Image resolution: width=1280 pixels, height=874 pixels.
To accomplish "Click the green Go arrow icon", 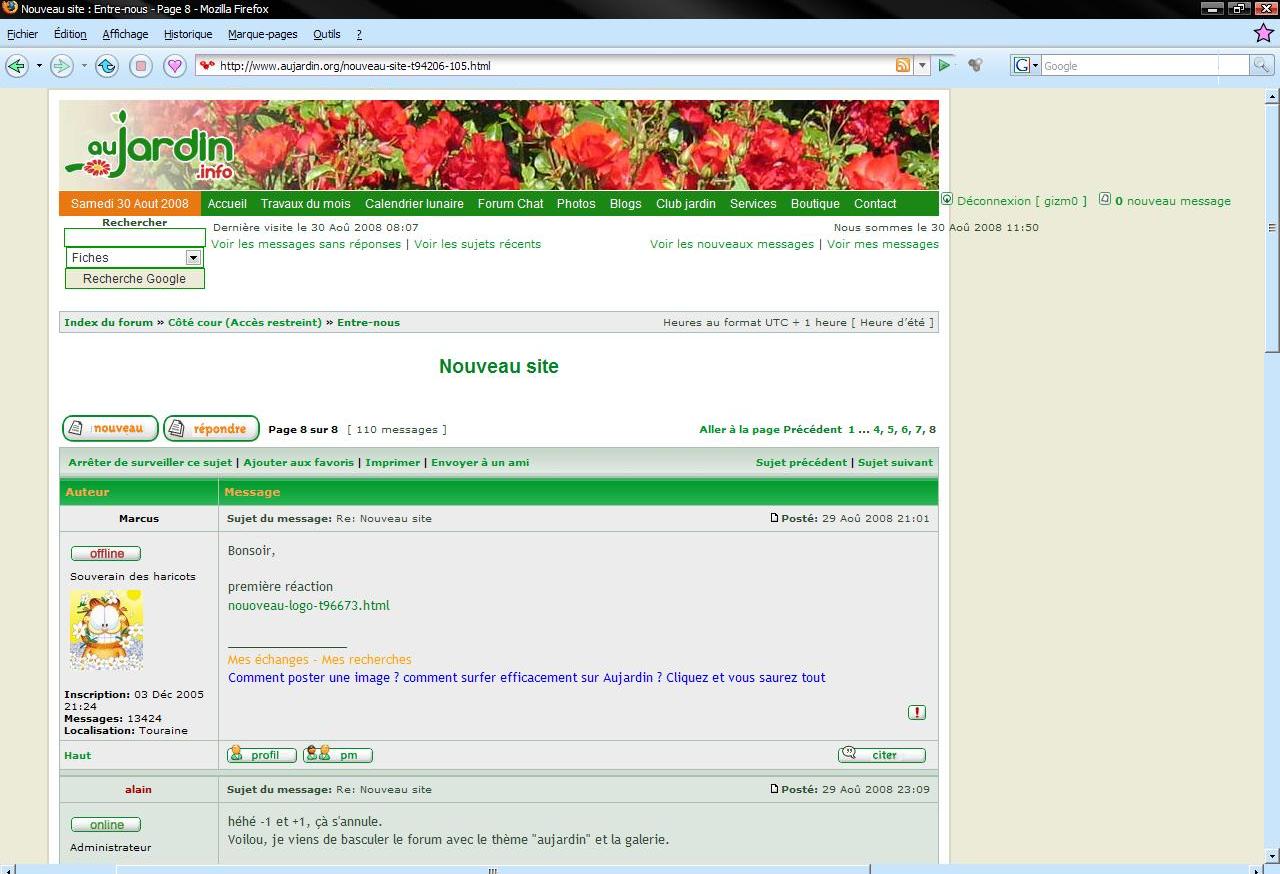I will (x=943, y=66).
